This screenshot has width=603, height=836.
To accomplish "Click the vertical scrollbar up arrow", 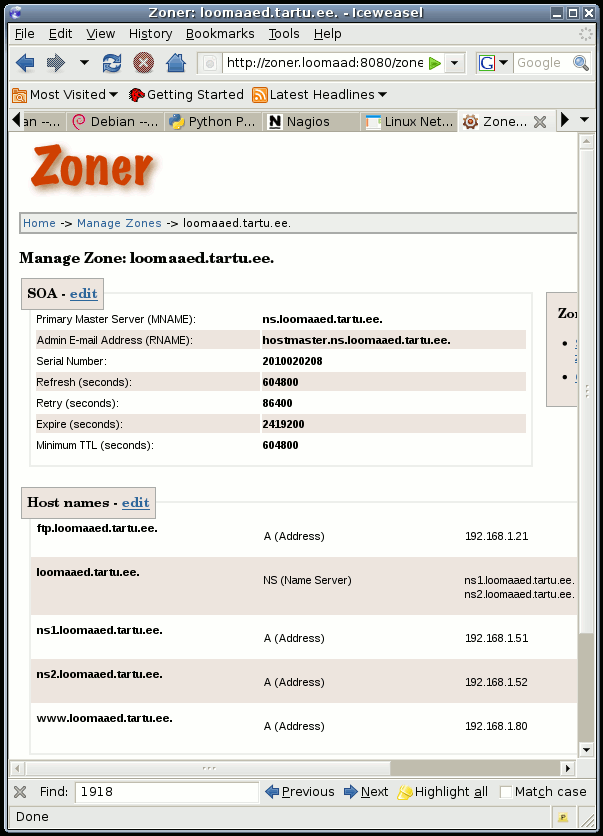I will point(586,141).
